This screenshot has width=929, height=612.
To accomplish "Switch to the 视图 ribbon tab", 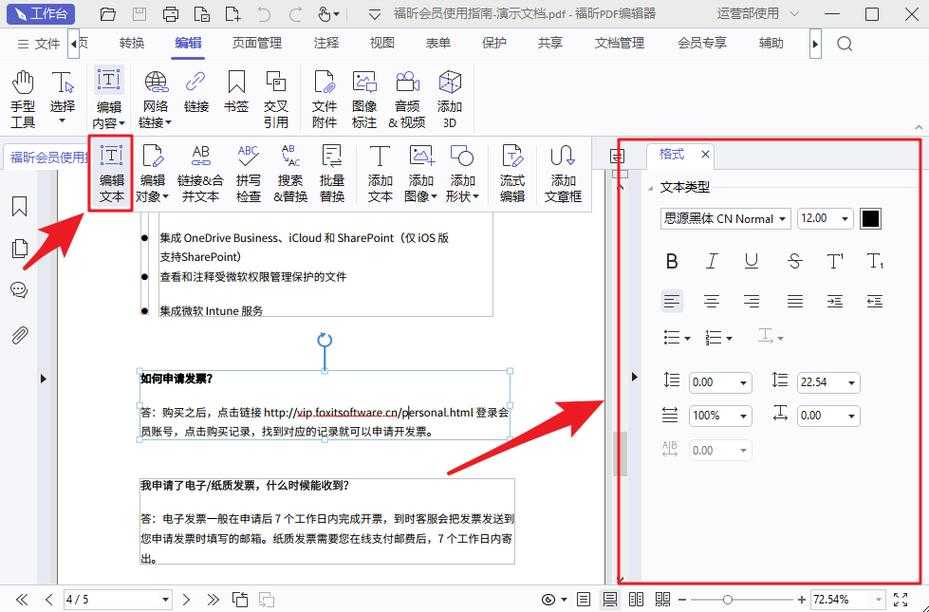I will tap(381, 43).
